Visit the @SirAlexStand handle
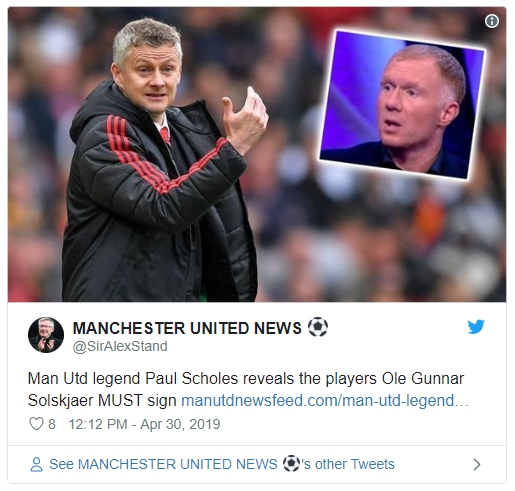Image resolution: width=515 pixels, height=491 pixels. (120, 346)
